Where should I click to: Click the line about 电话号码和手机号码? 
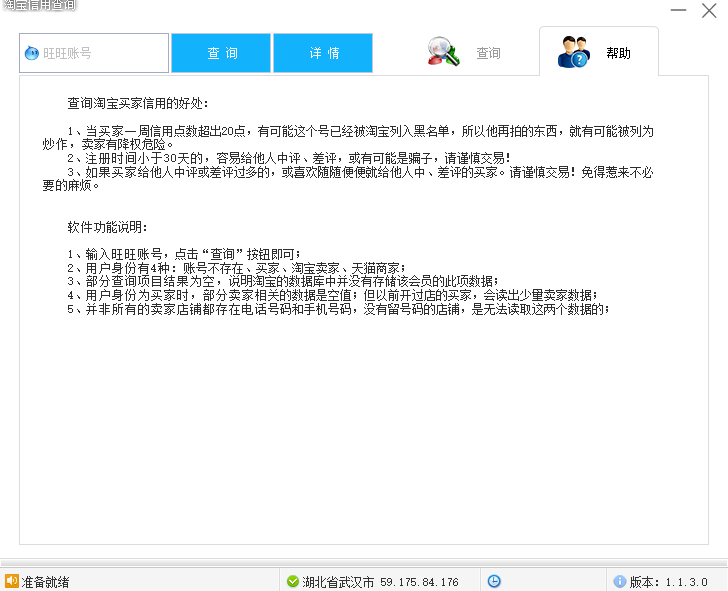pos(338,309)
